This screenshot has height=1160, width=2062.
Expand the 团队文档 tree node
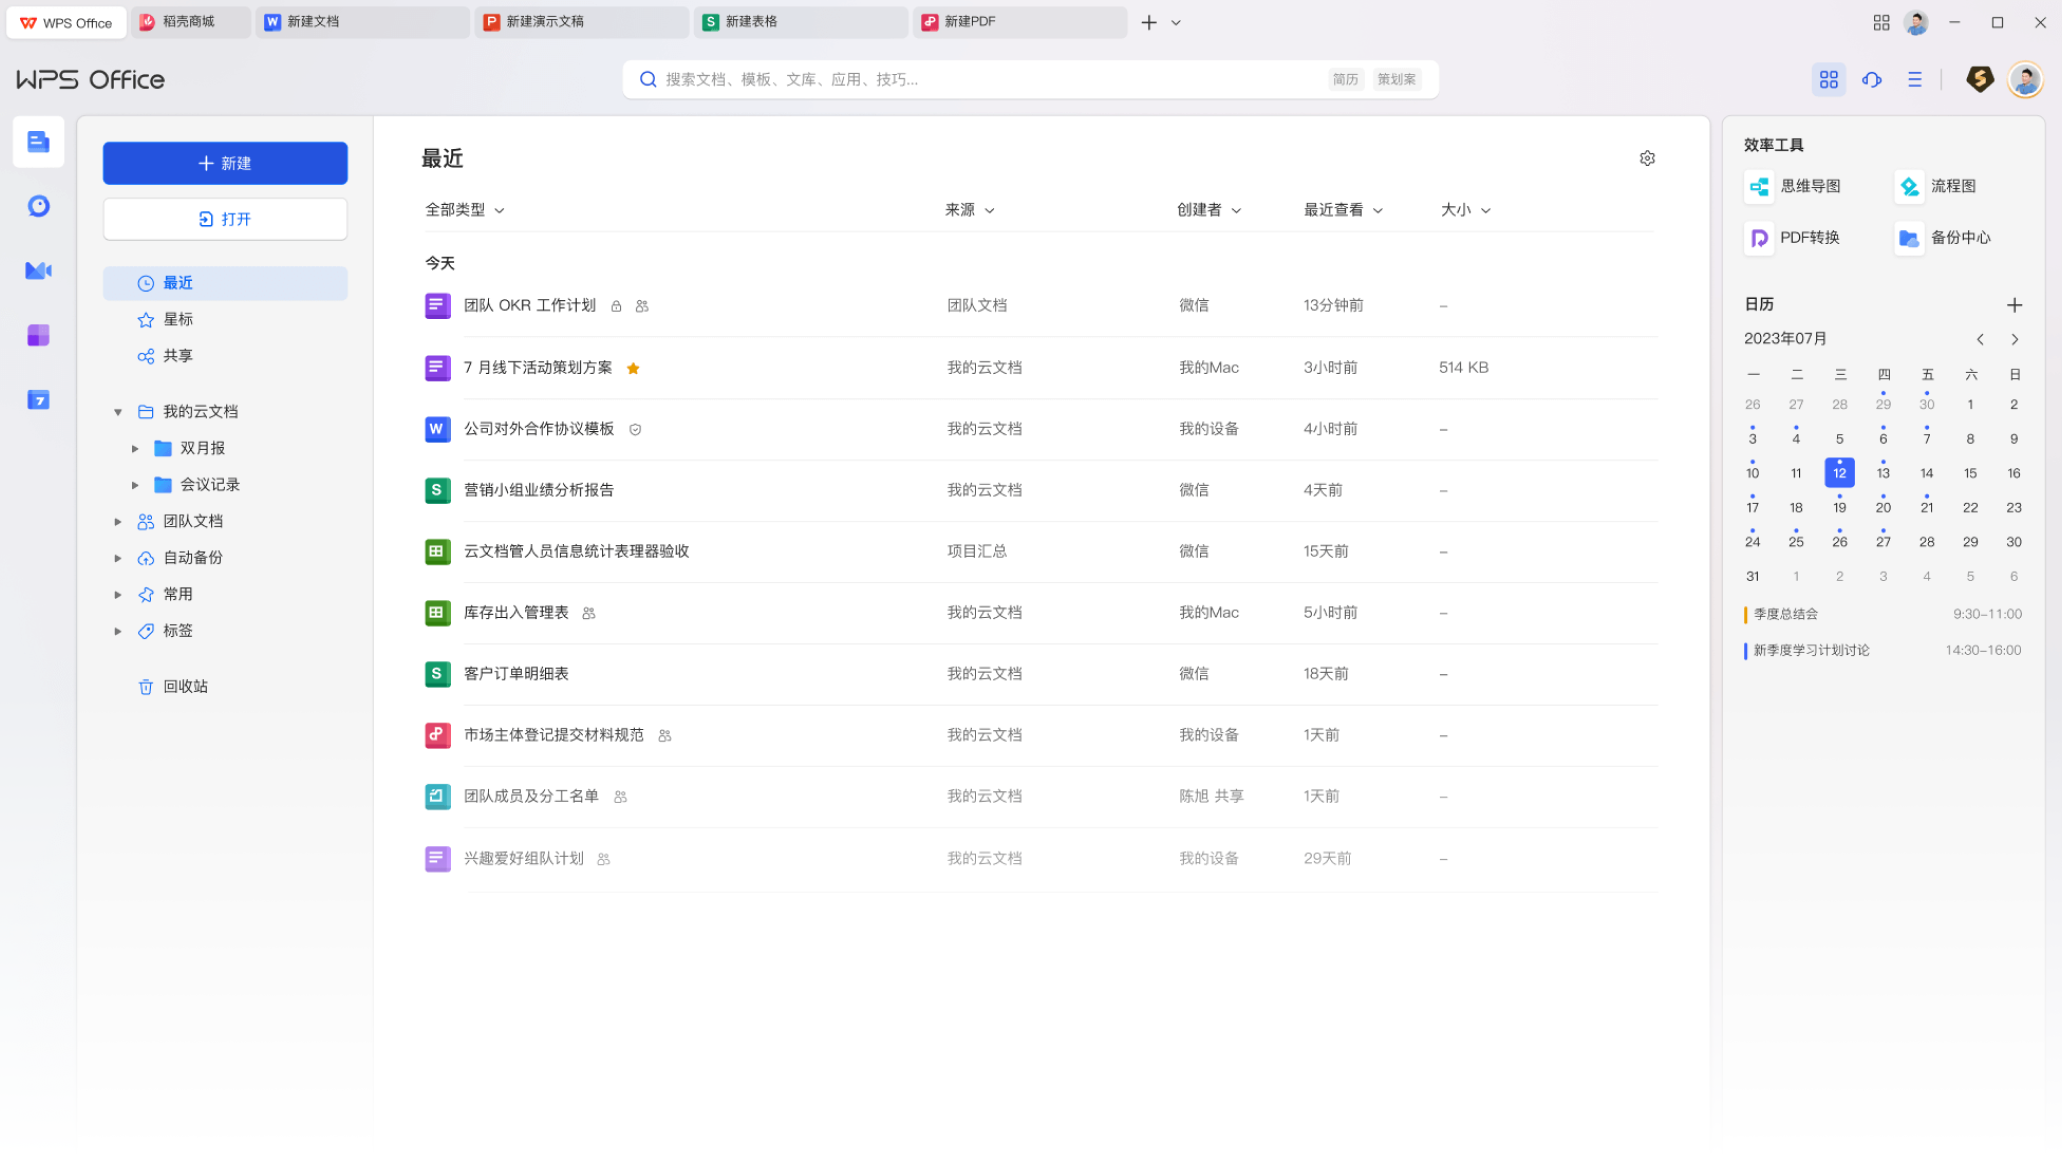118,522
